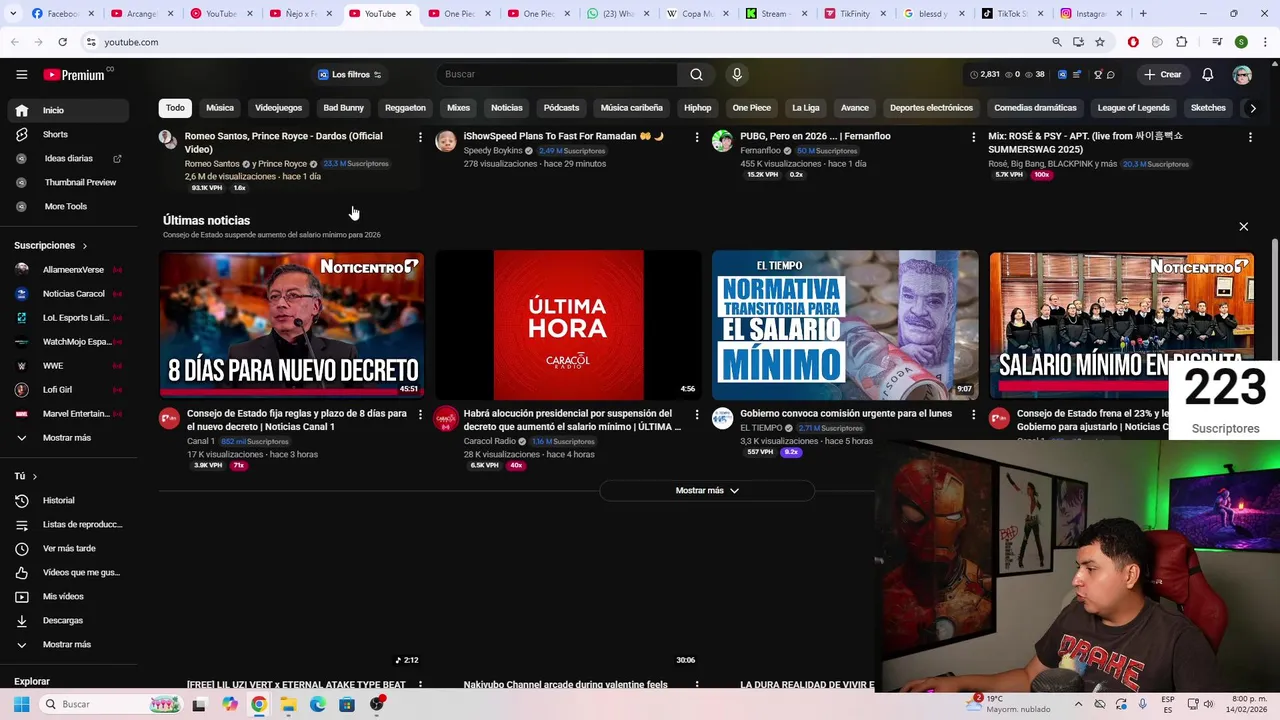Image resolution: width=1280 pixels, height=720 pixels.
Task: Open Vídeos que me gustan
Action: click(67, 572)
